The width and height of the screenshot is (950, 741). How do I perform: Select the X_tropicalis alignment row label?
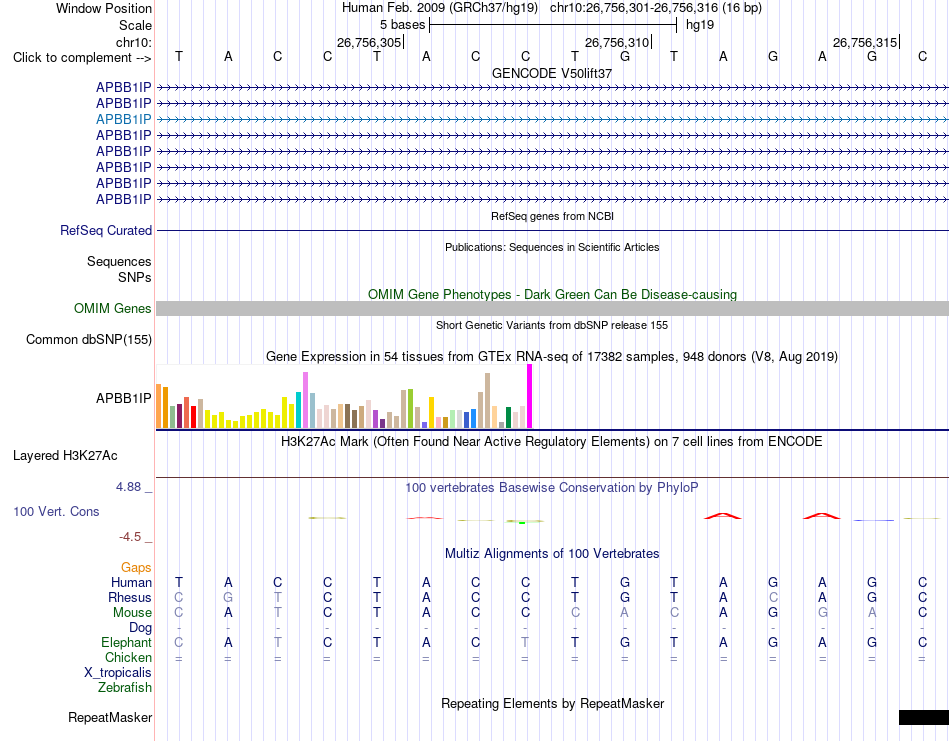(118, 673)
